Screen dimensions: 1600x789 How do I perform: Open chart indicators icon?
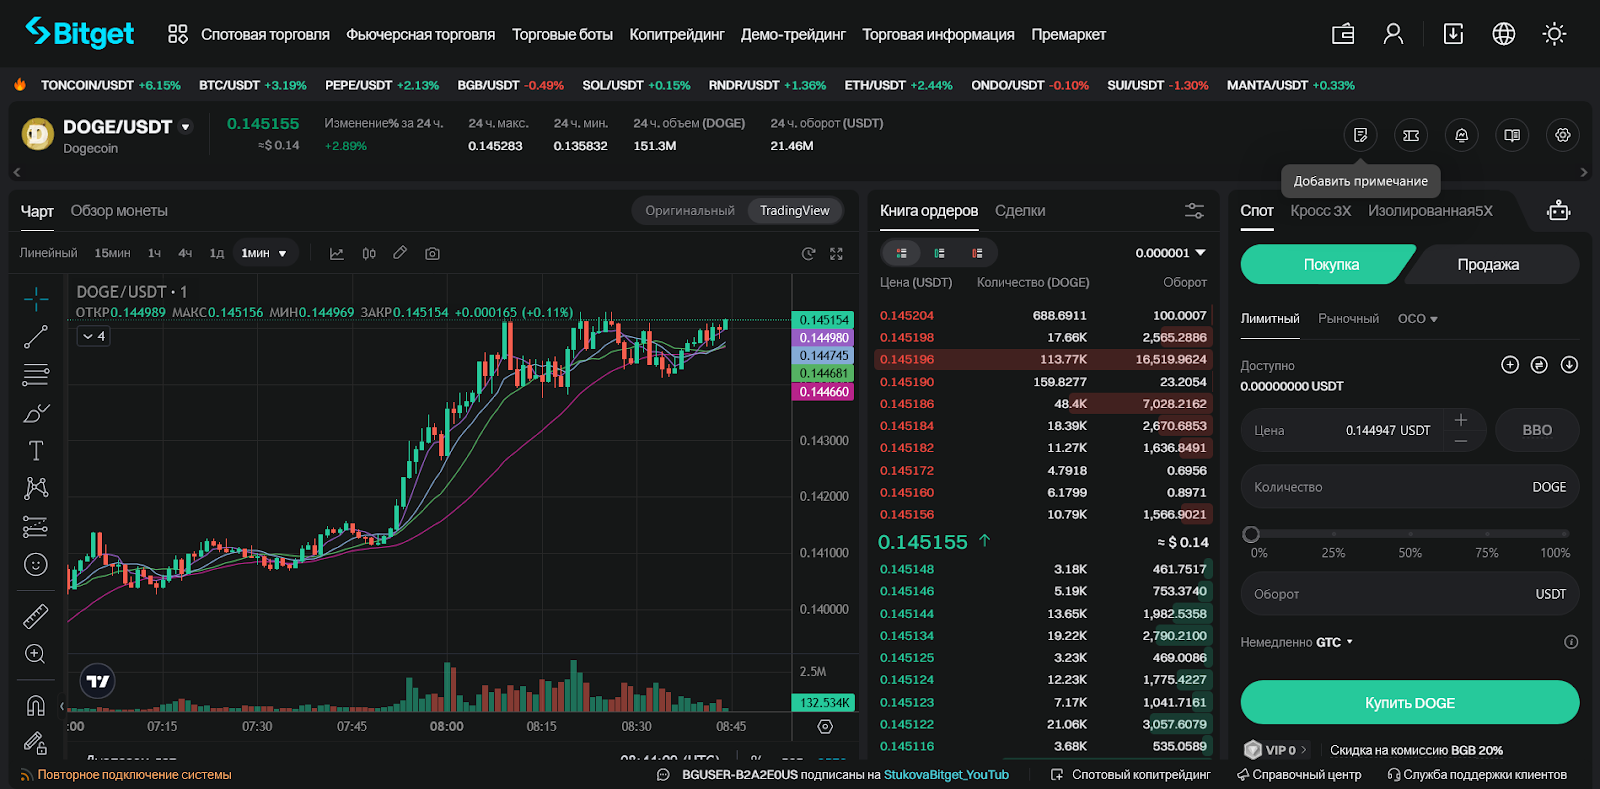pos(337,254)
